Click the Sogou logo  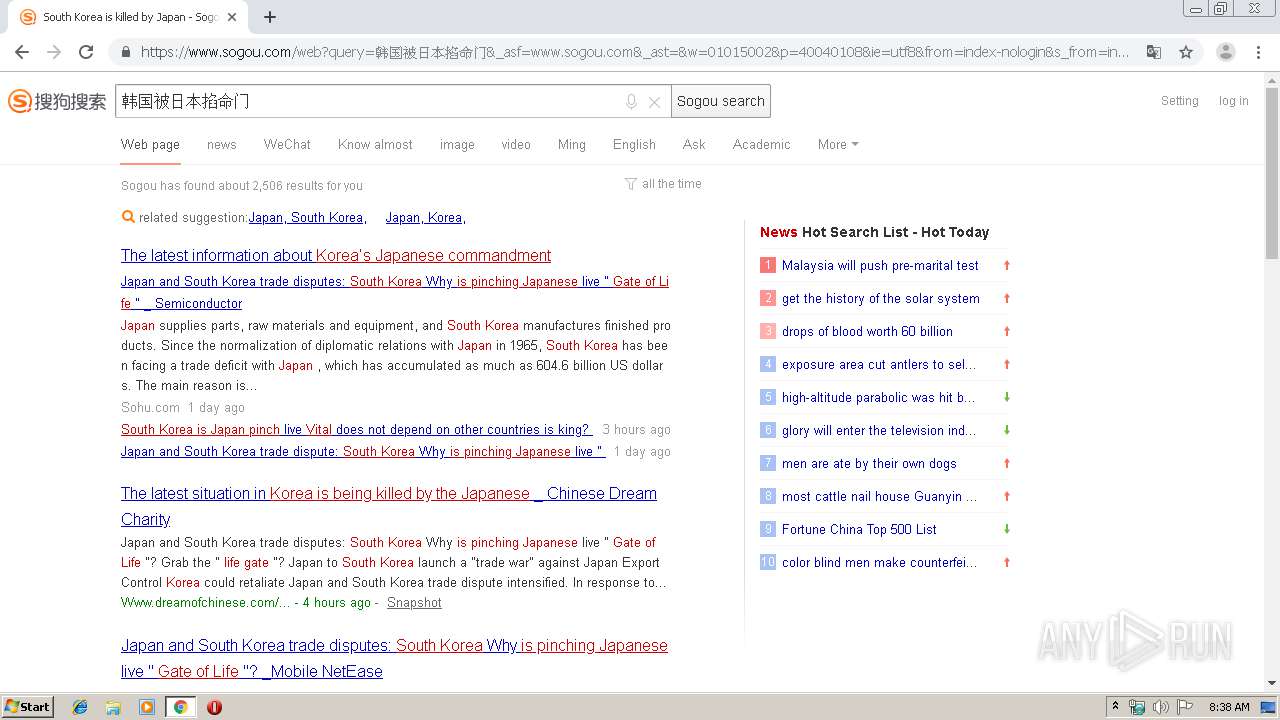coord(57,101)
